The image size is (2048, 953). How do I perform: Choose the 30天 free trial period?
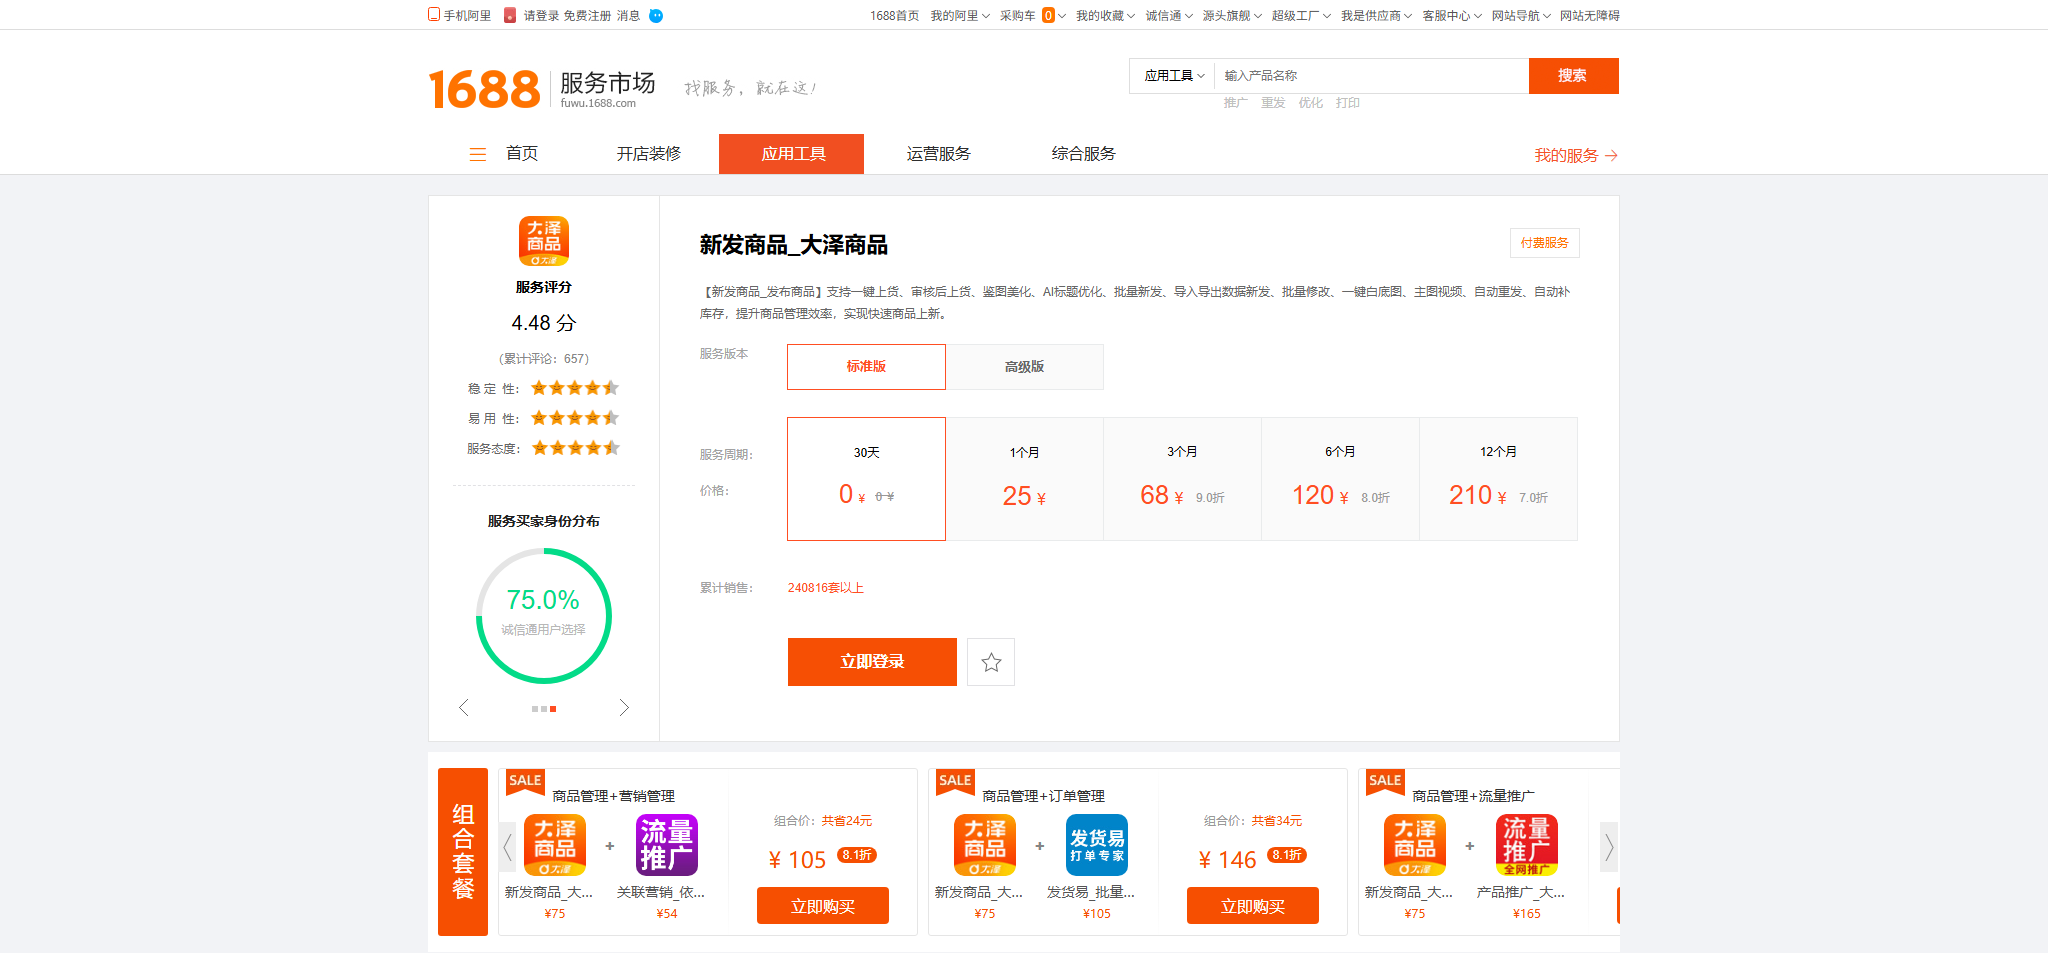pos(866,479)
